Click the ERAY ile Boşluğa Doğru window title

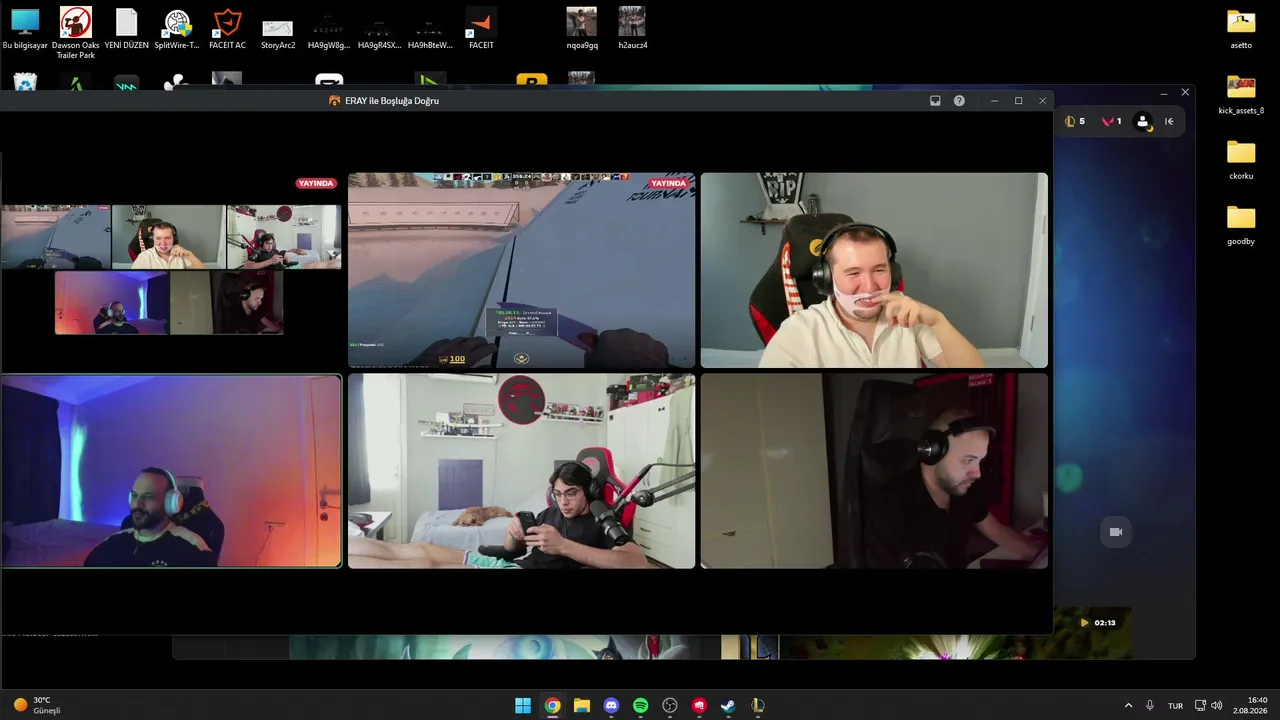pyautogui.click(x=392, y=101)
